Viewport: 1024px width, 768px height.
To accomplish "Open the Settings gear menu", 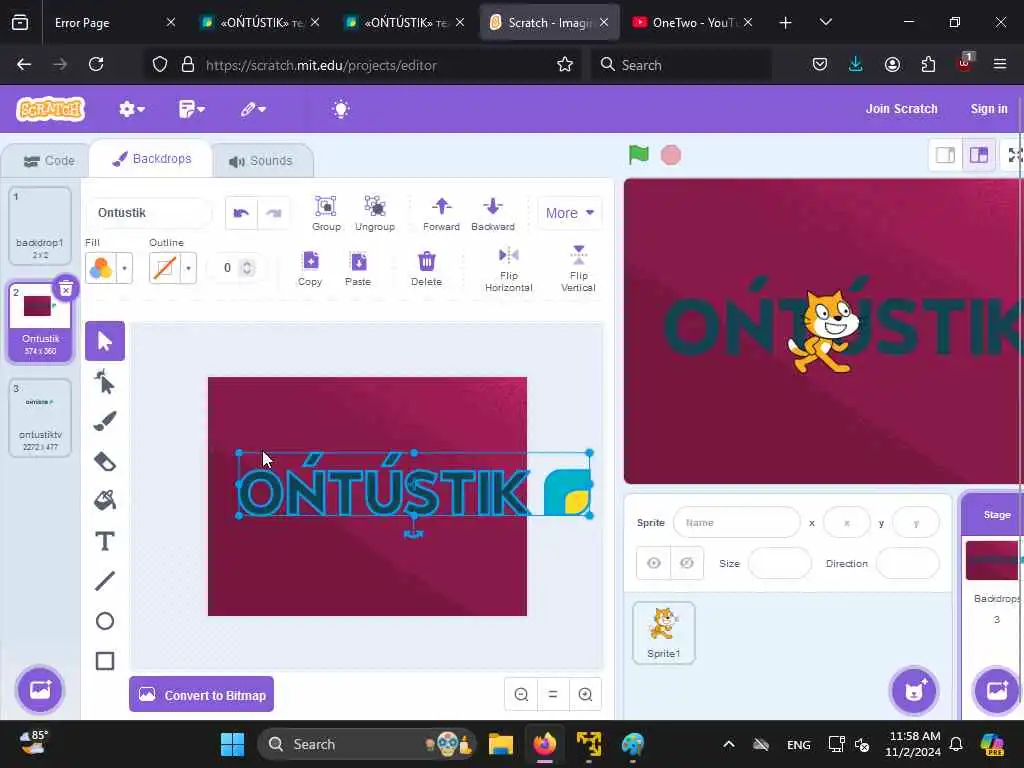I will click(131, 109).
